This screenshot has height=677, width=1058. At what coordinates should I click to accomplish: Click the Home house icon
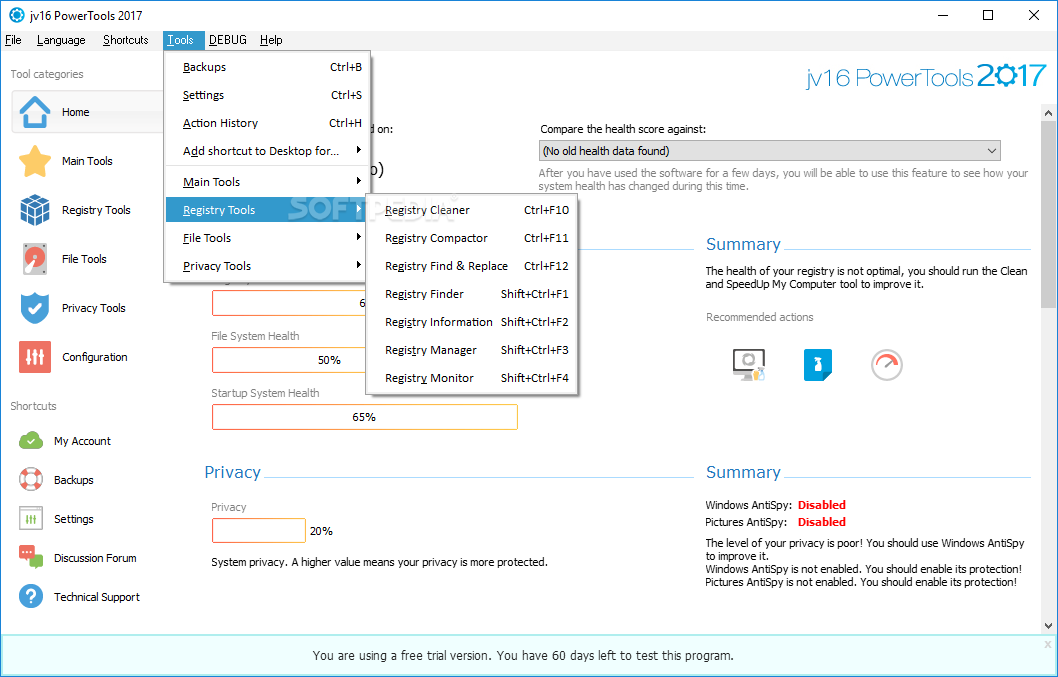[34, 112]
